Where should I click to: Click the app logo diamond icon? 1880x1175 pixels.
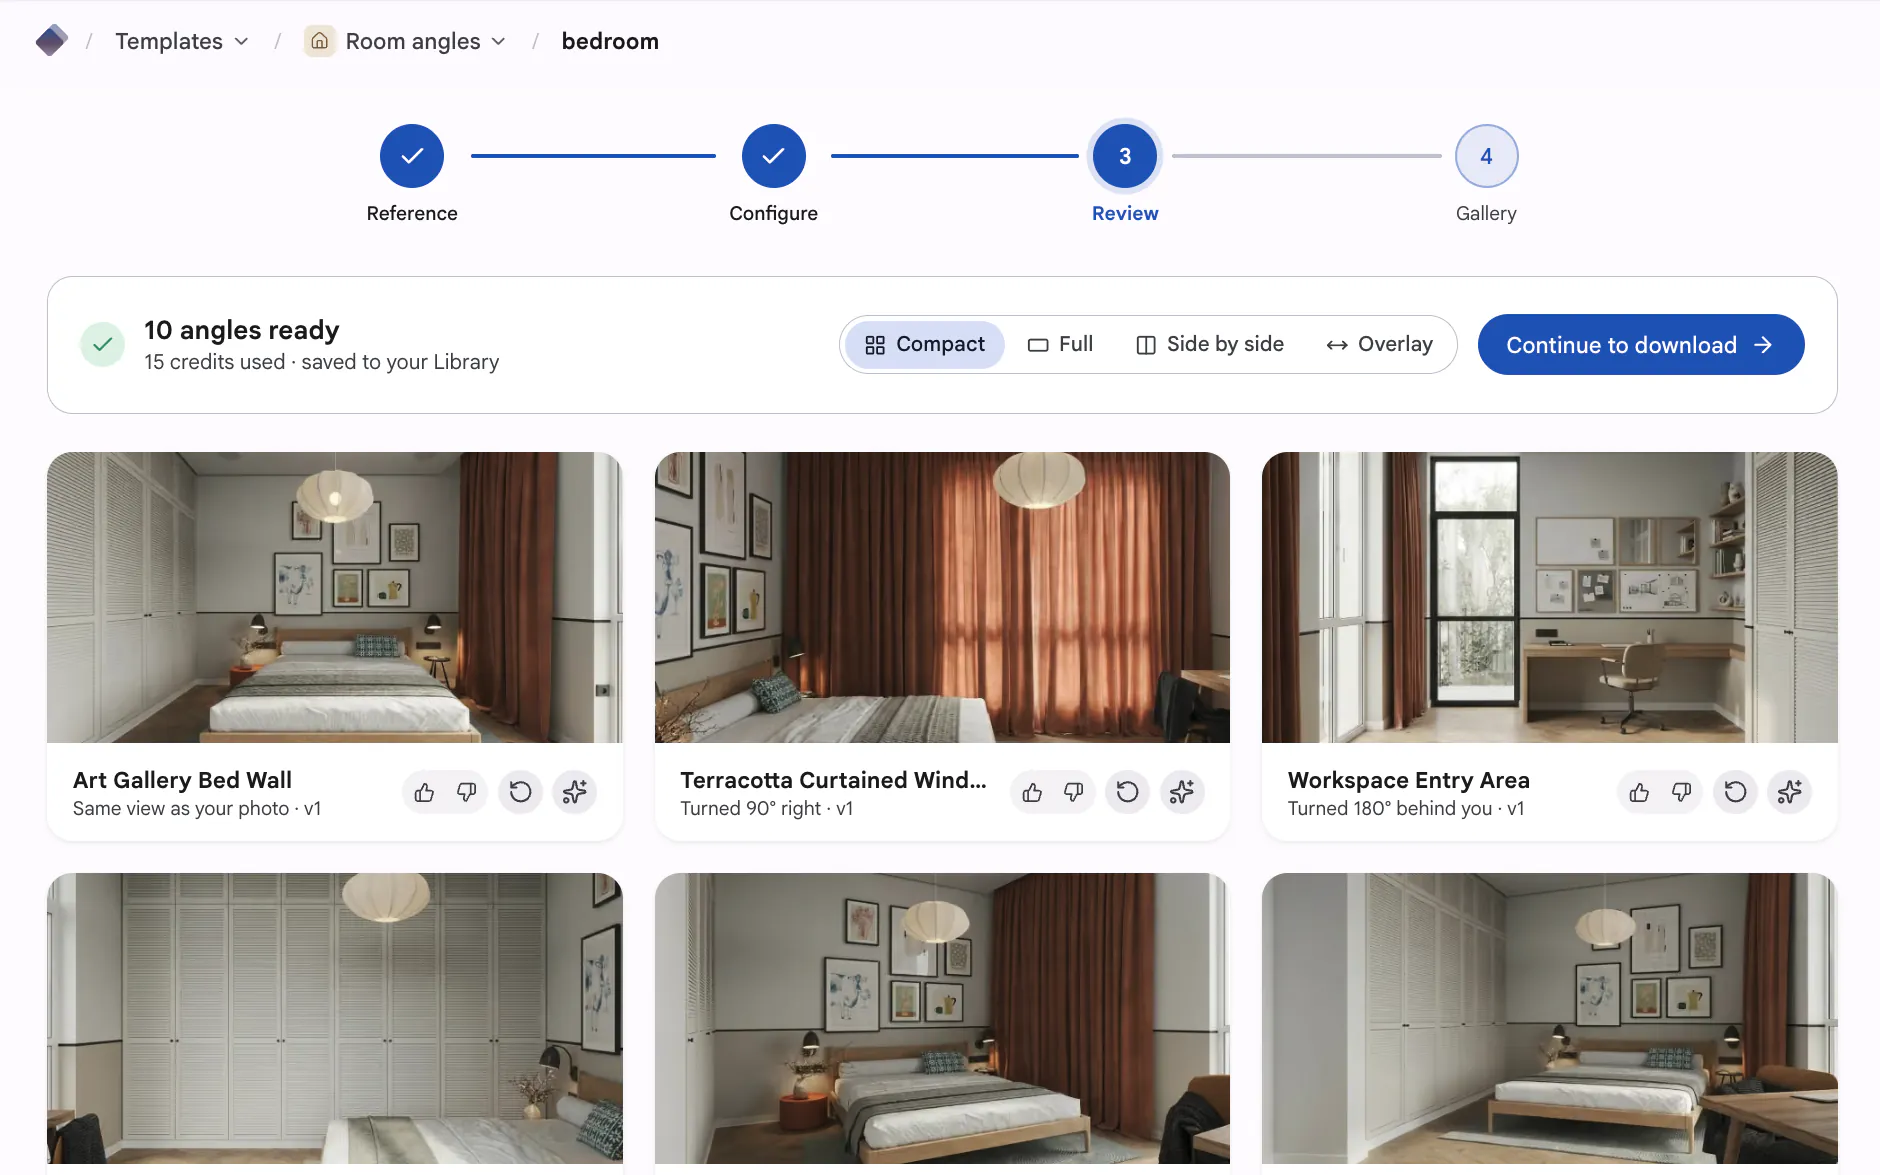coord(51,41)
